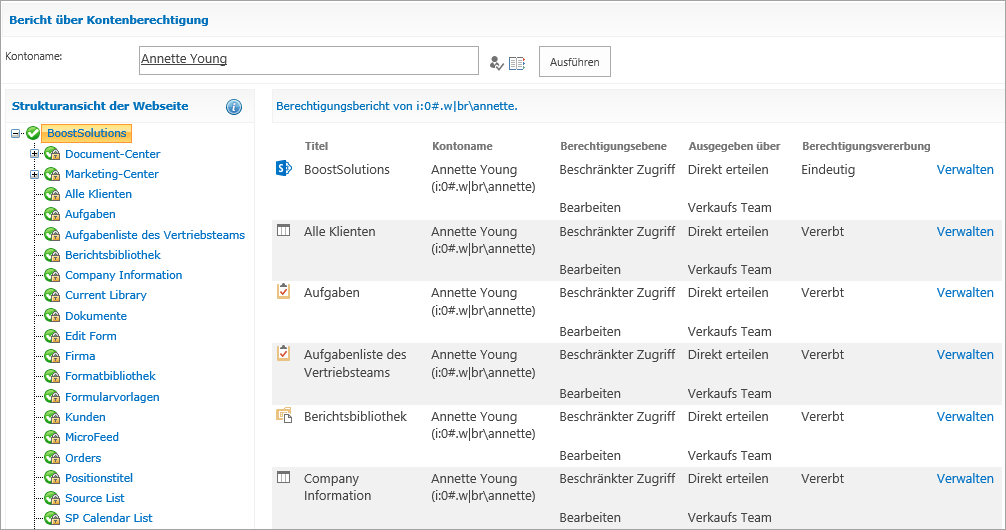Click the icon beside Aufgaben tree node
Screen dimensions: 1006x530
52,214
